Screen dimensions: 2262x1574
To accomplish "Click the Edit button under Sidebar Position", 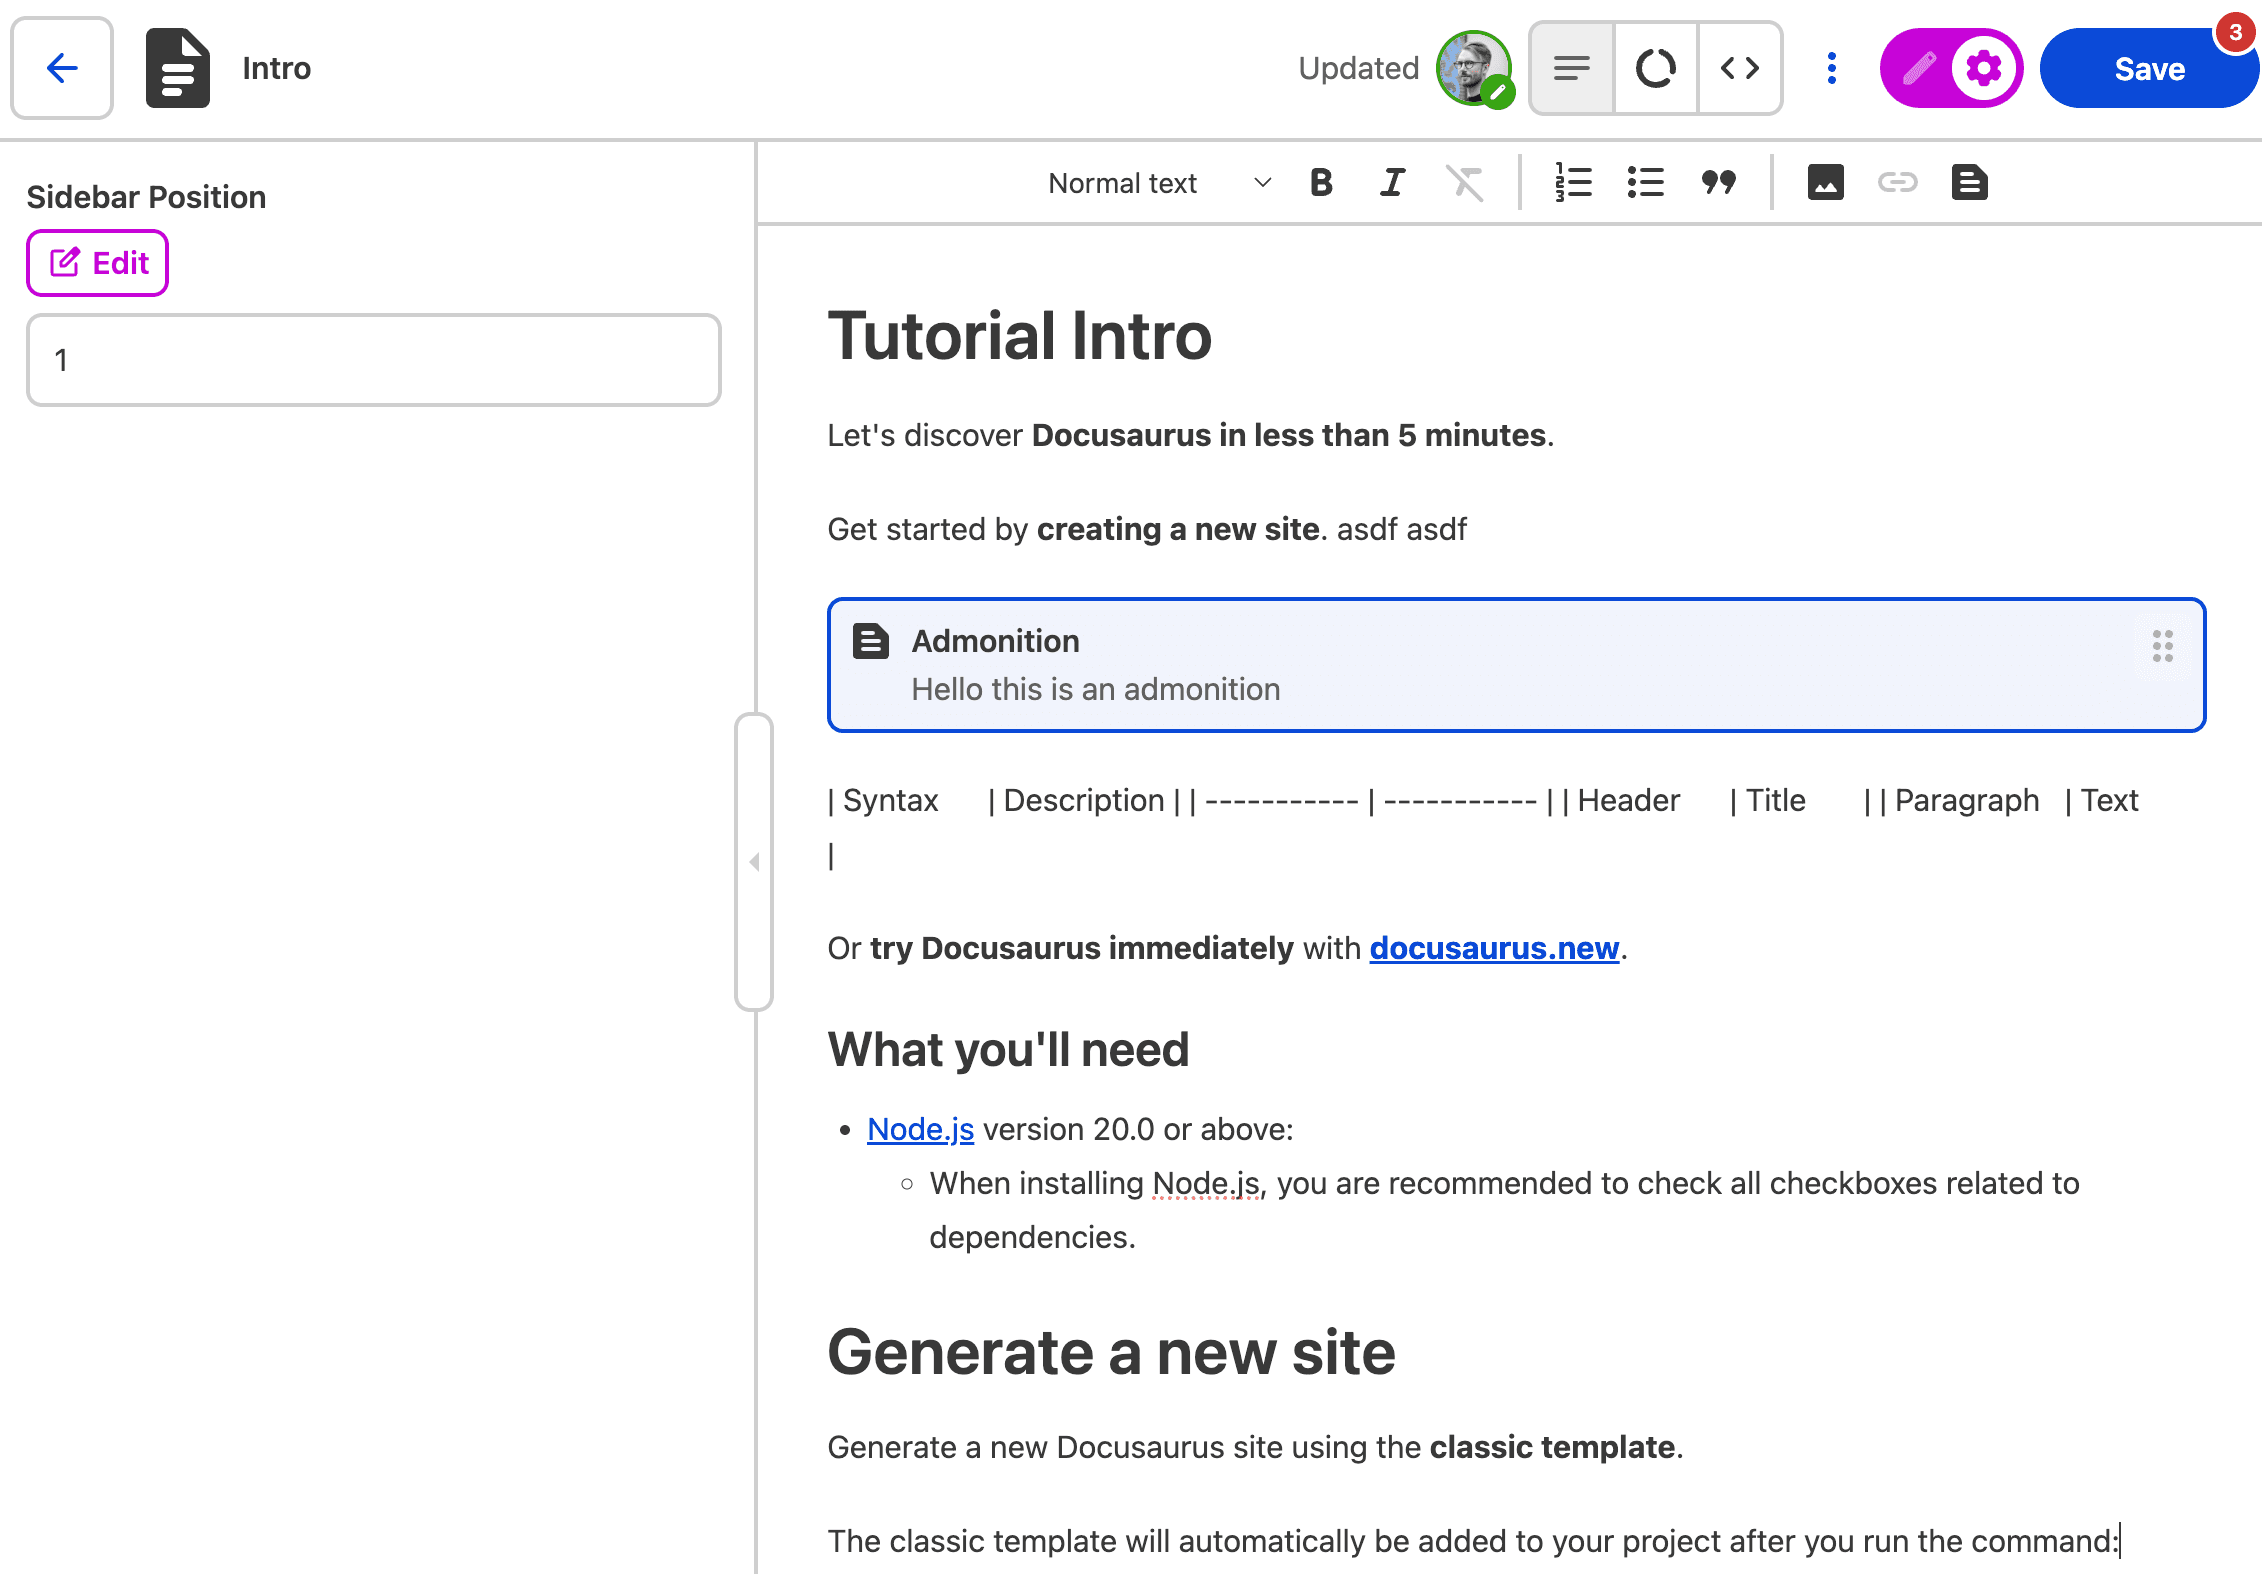I will 98,263.
